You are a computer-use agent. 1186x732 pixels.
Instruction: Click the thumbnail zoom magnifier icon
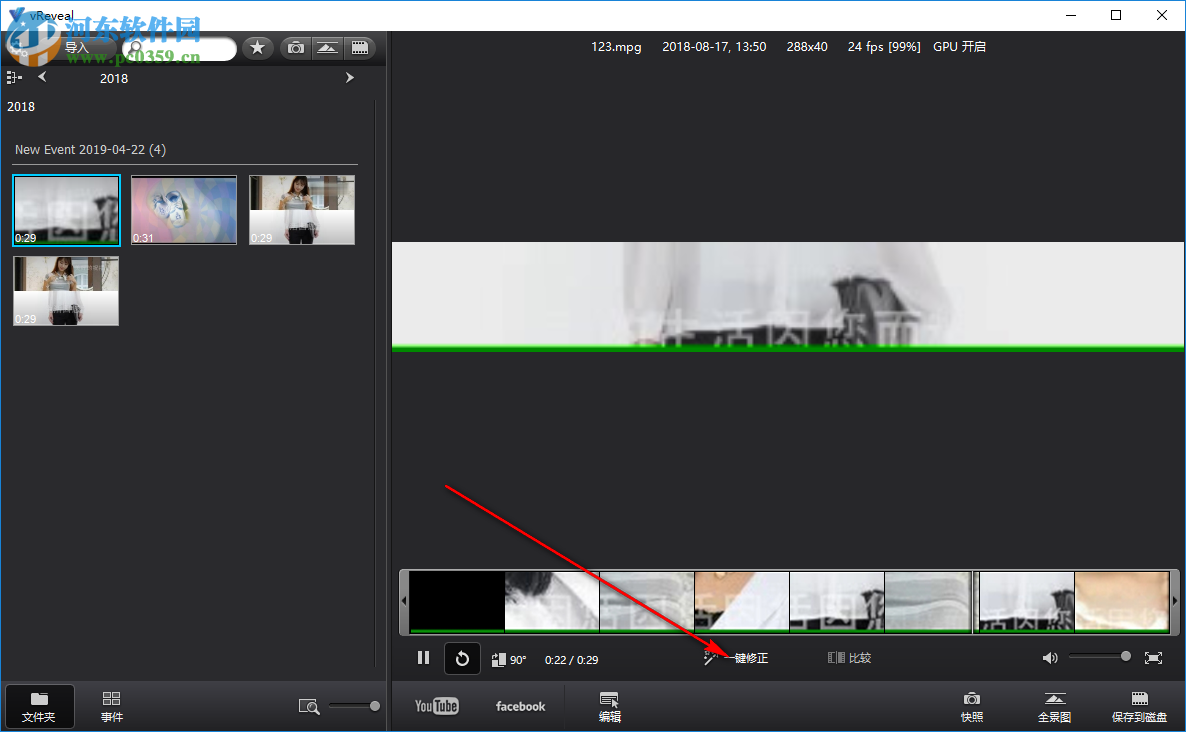point(309,706)
